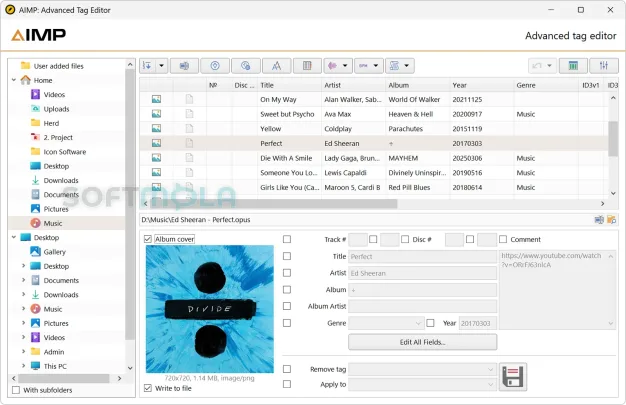This screenshot has width=626, height=405.
Task: Sort by the Year column header
Action: tap(481, 85)
